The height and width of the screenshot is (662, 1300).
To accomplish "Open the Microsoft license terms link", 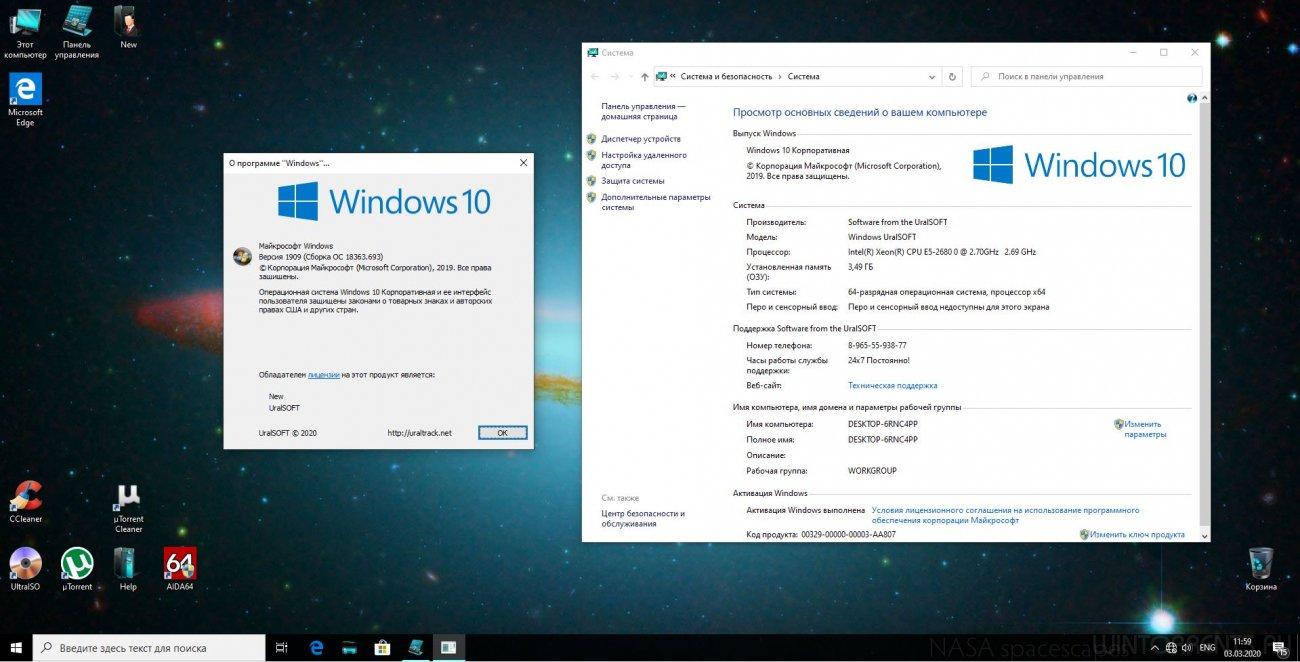I will pos(1005,515).
